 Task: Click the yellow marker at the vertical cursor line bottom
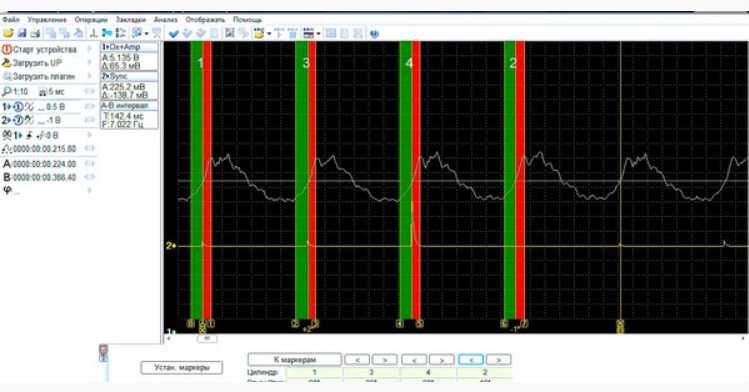[621, 327]
